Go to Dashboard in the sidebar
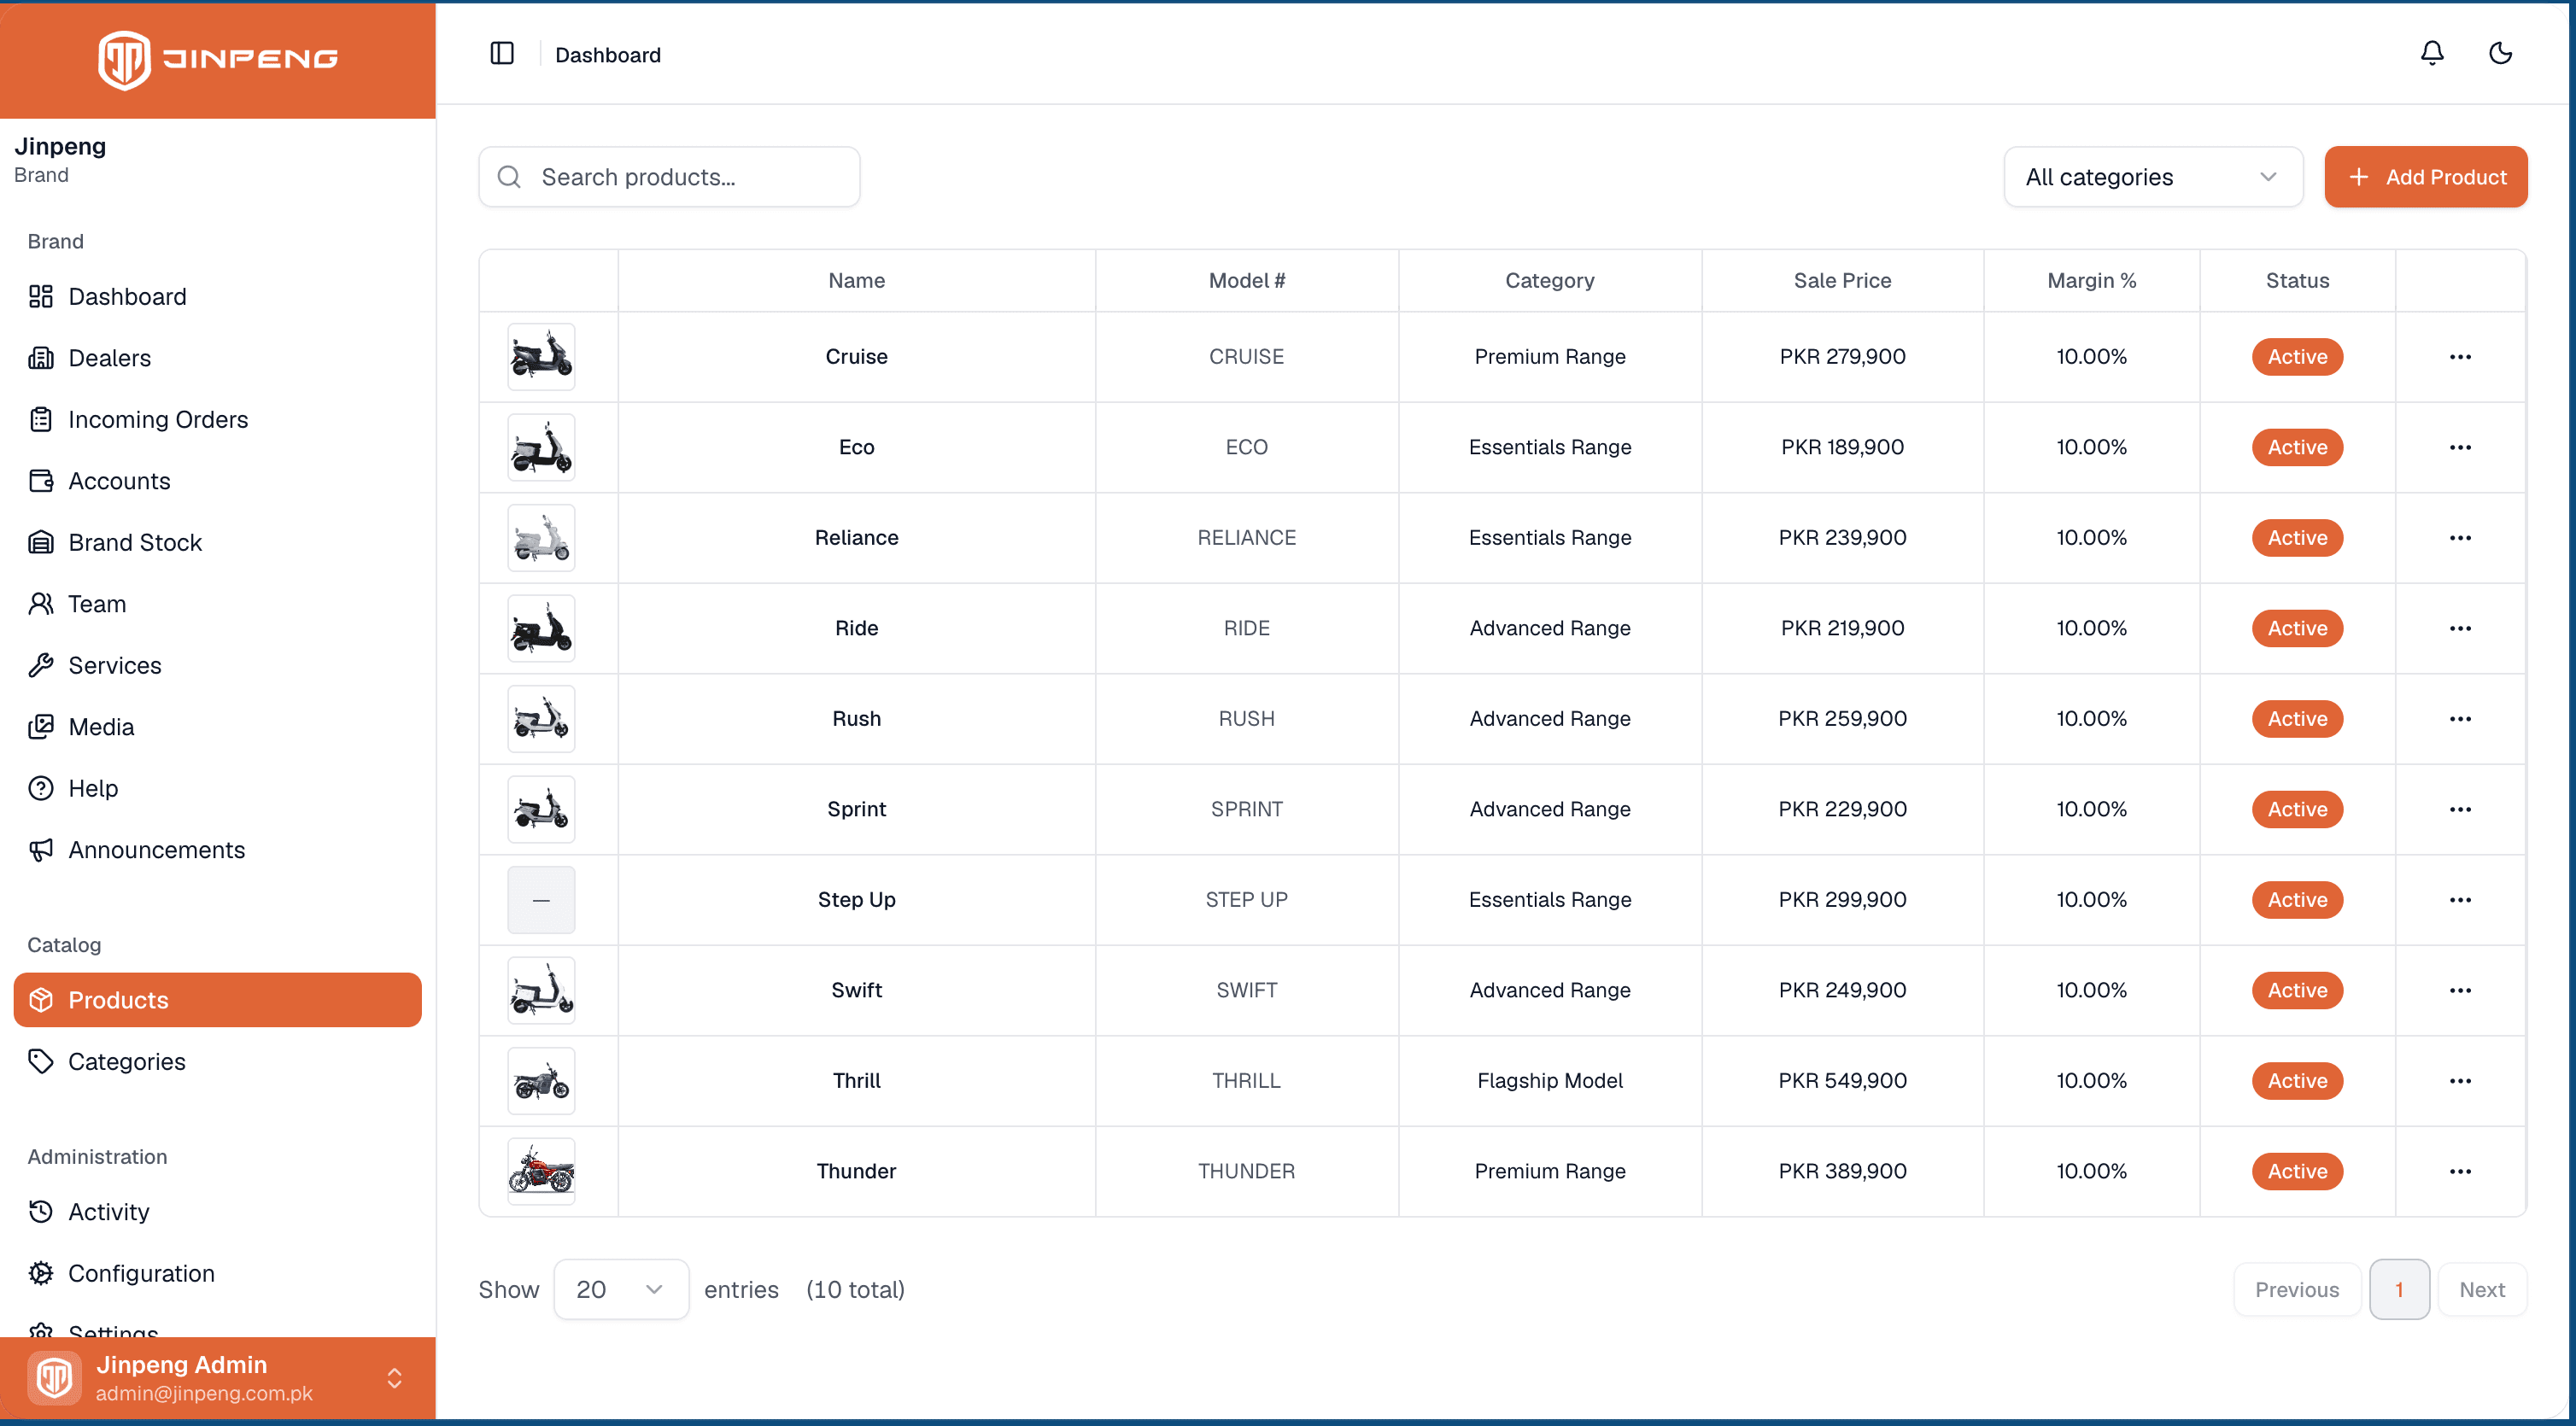Image resolution: width=2576 pixels, height=1426 pixels. [218, 297]
